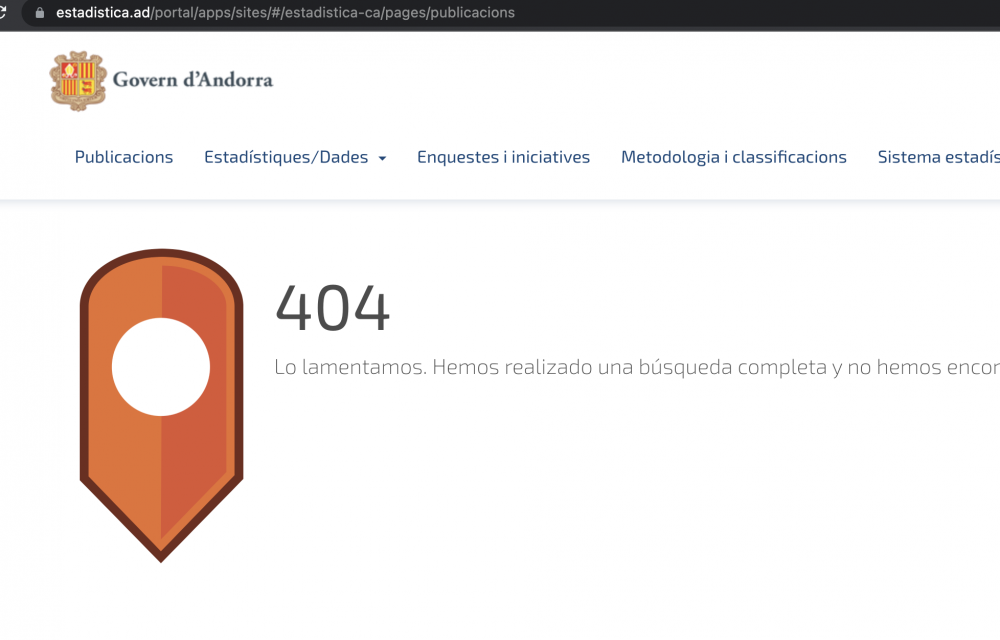Select Metodologia i classificacions
Image resolution: width=1000 pixels, height=640 pixels.
(733, 157)
